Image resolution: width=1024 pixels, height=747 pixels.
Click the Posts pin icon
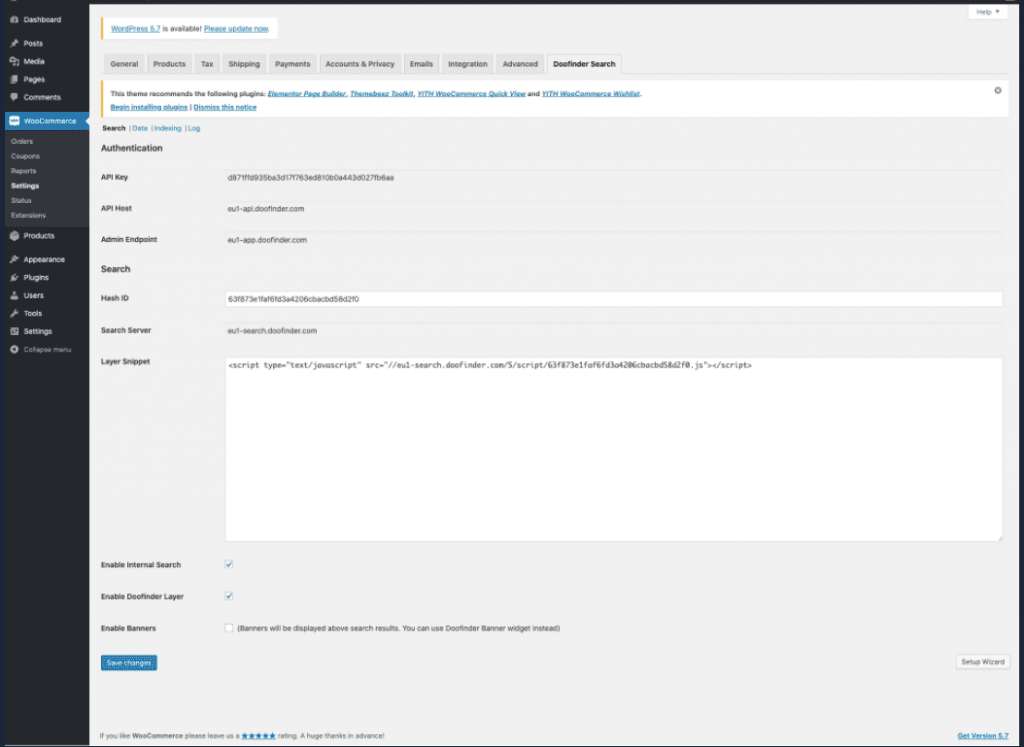[13, 43]
